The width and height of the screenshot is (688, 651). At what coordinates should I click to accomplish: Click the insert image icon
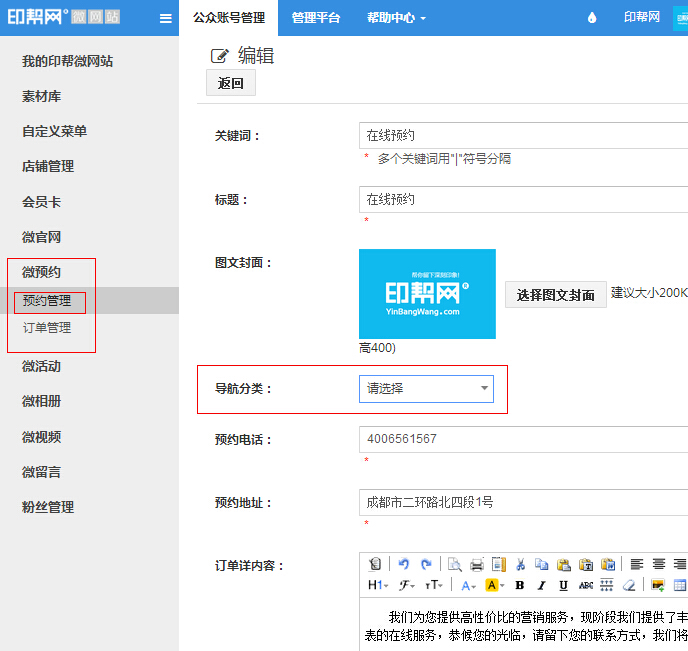(657, 585)
